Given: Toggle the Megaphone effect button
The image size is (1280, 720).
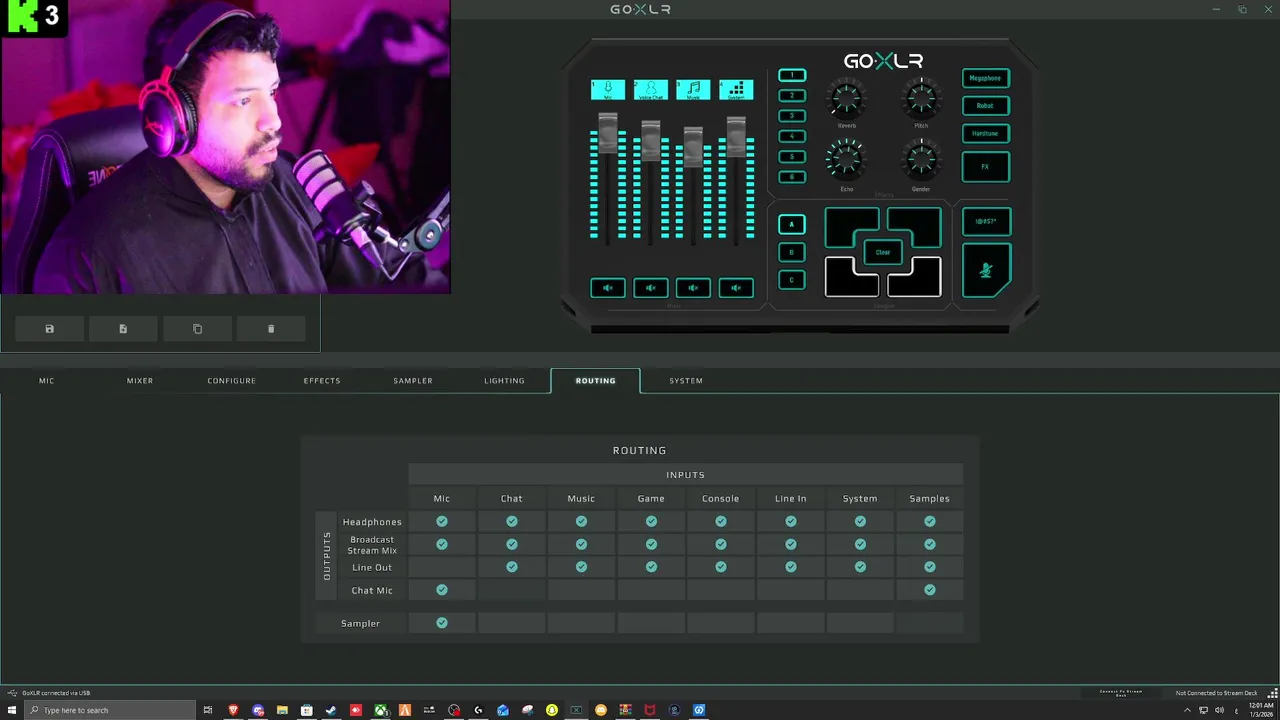Looking at the screenshot, I should coord(985,78).
